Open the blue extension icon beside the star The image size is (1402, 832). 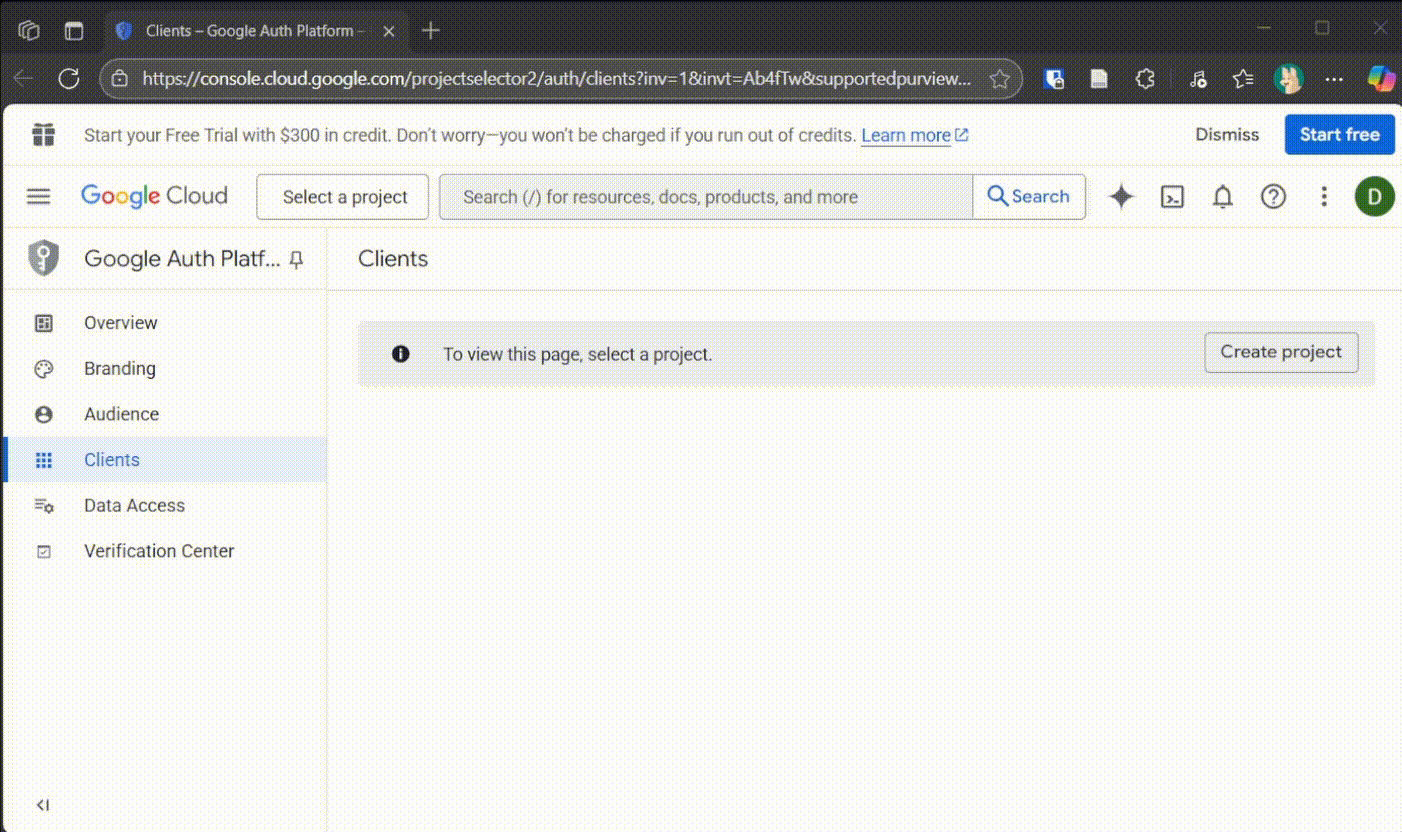(1053, 79)
